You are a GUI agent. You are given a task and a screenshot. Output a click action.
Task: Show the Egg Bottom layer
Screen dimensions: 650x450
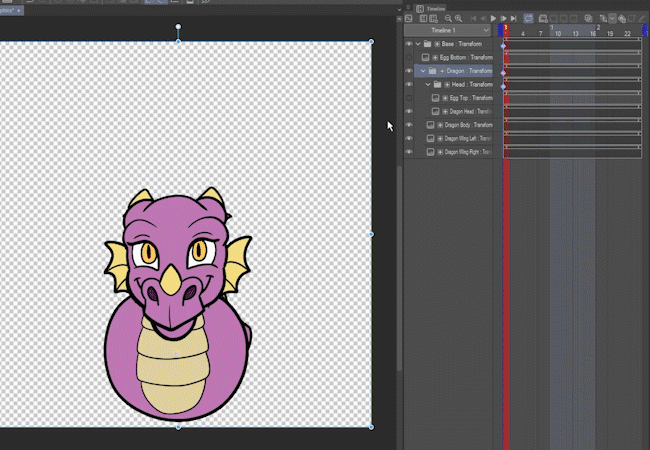(409, 58)
